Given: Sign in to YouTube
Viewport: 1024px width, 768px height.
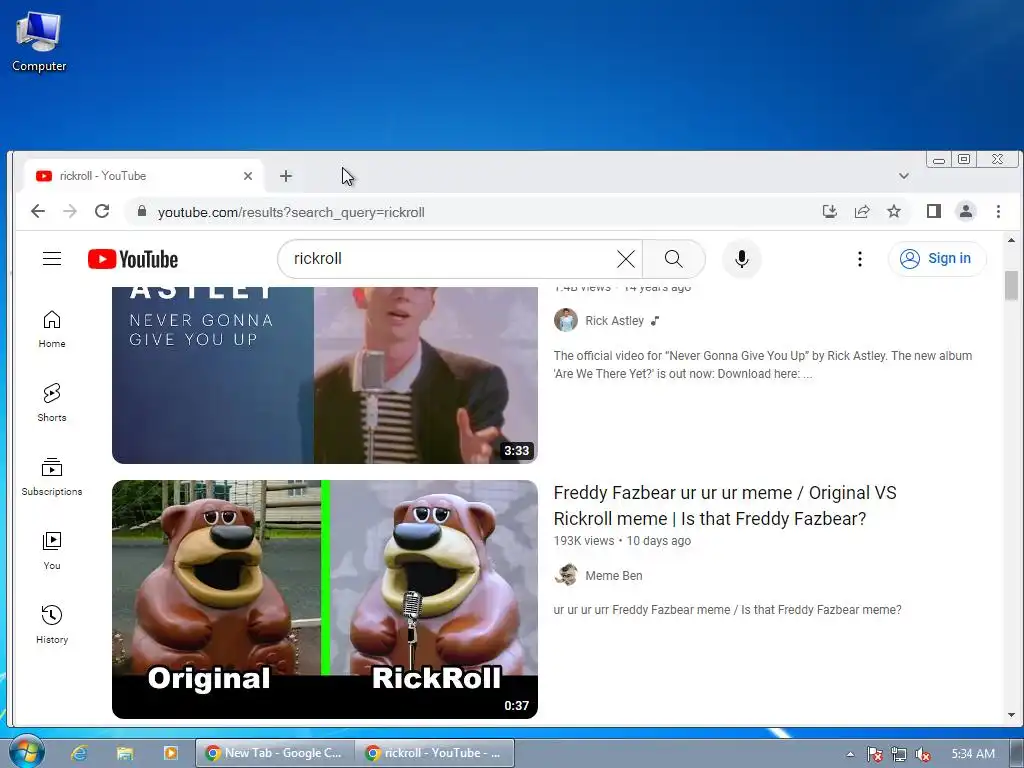Looking at the screenshot, I should [936, 259].
